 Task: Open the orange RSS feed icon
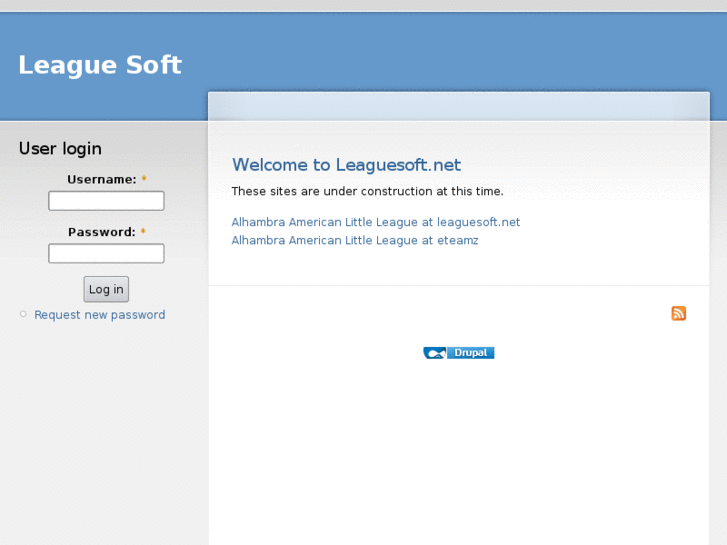coord(678,314)
